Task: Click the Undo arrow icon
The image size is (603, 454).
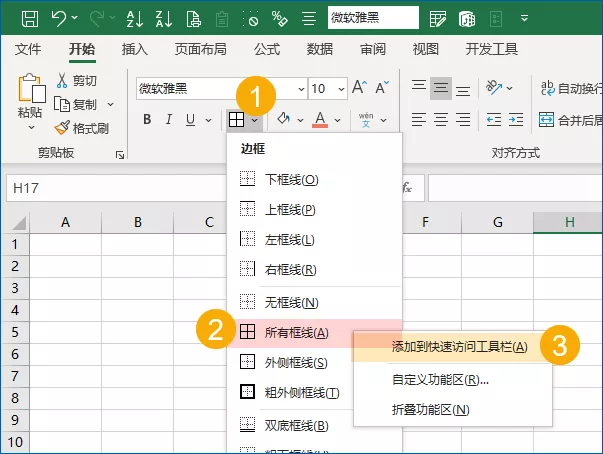Action: [x=59, y=18]
